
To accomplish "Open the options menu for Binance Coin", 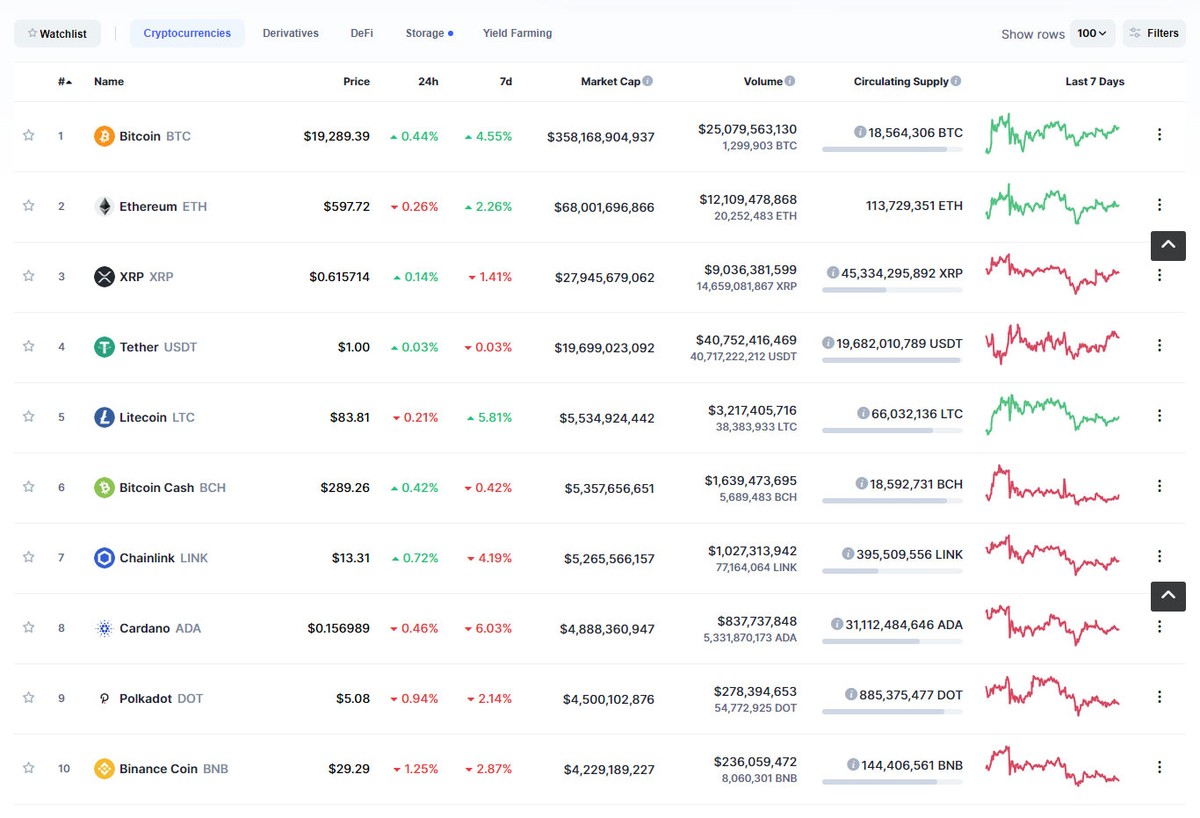I will pos(1159,768).
